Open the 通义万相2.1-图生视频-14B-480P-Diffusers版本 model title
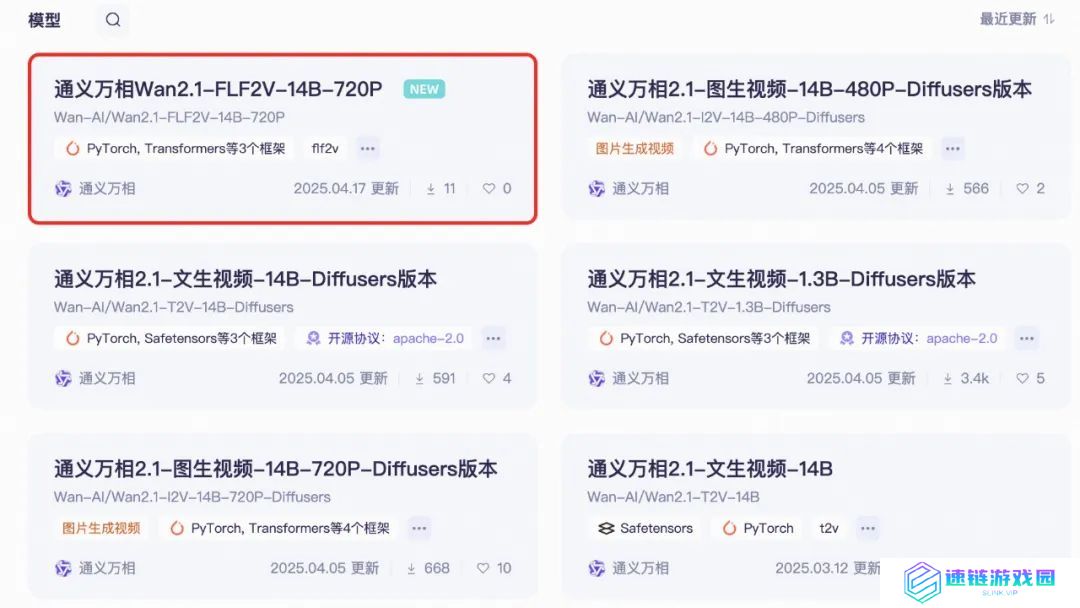 tap(809, 90)
